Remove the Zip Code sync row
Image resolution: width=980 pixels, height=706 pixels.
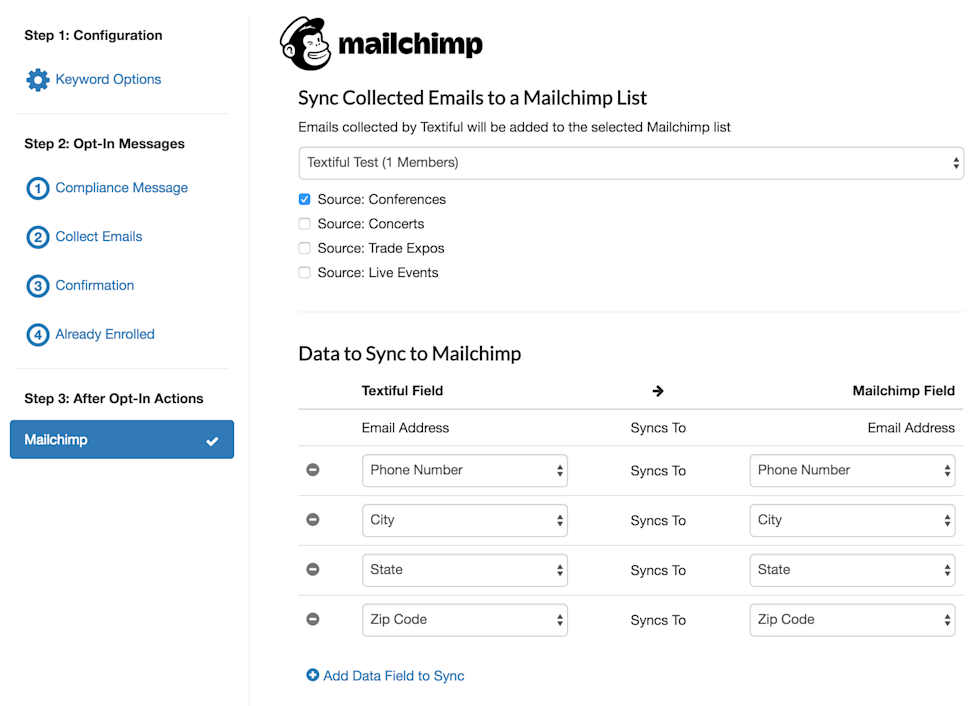point(313,620)
